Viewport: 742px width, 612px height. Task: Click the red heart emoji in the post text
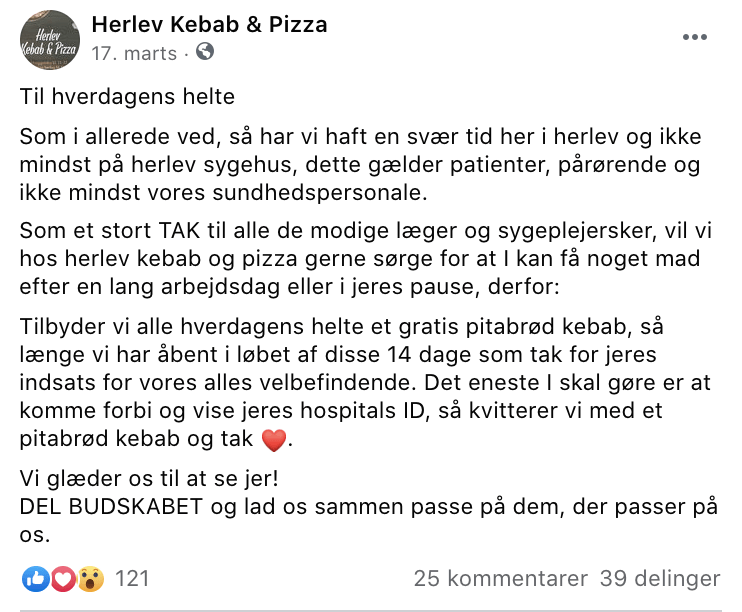[x=274, y=441]
